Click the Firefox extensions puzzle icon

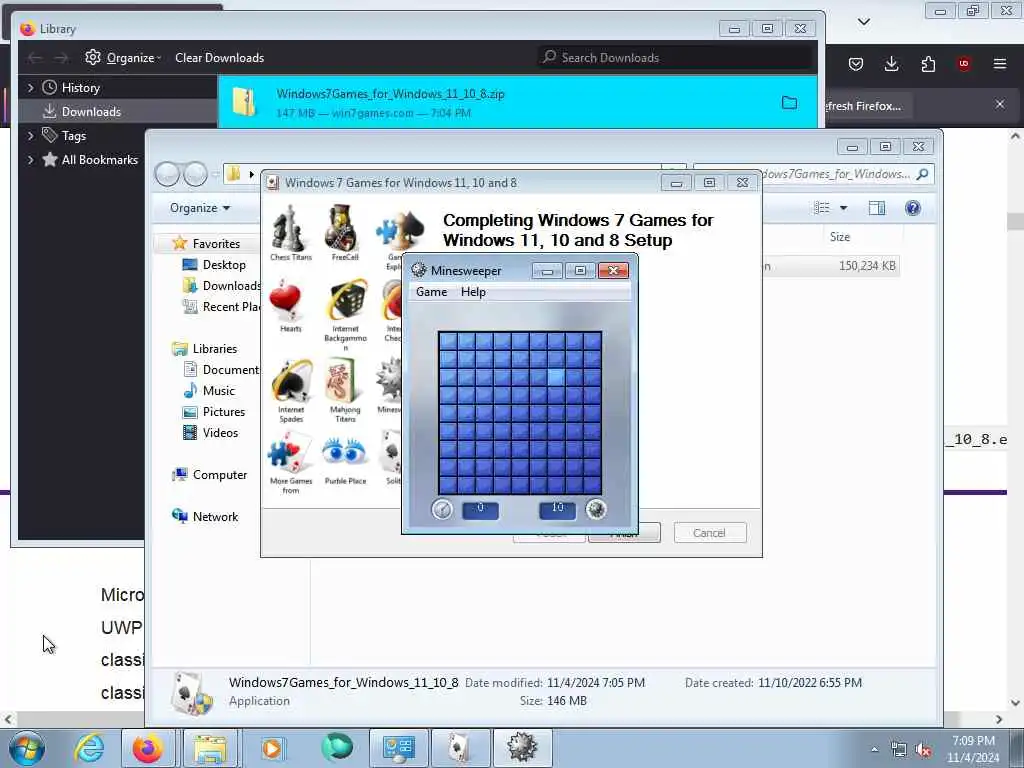click(928, 64)
